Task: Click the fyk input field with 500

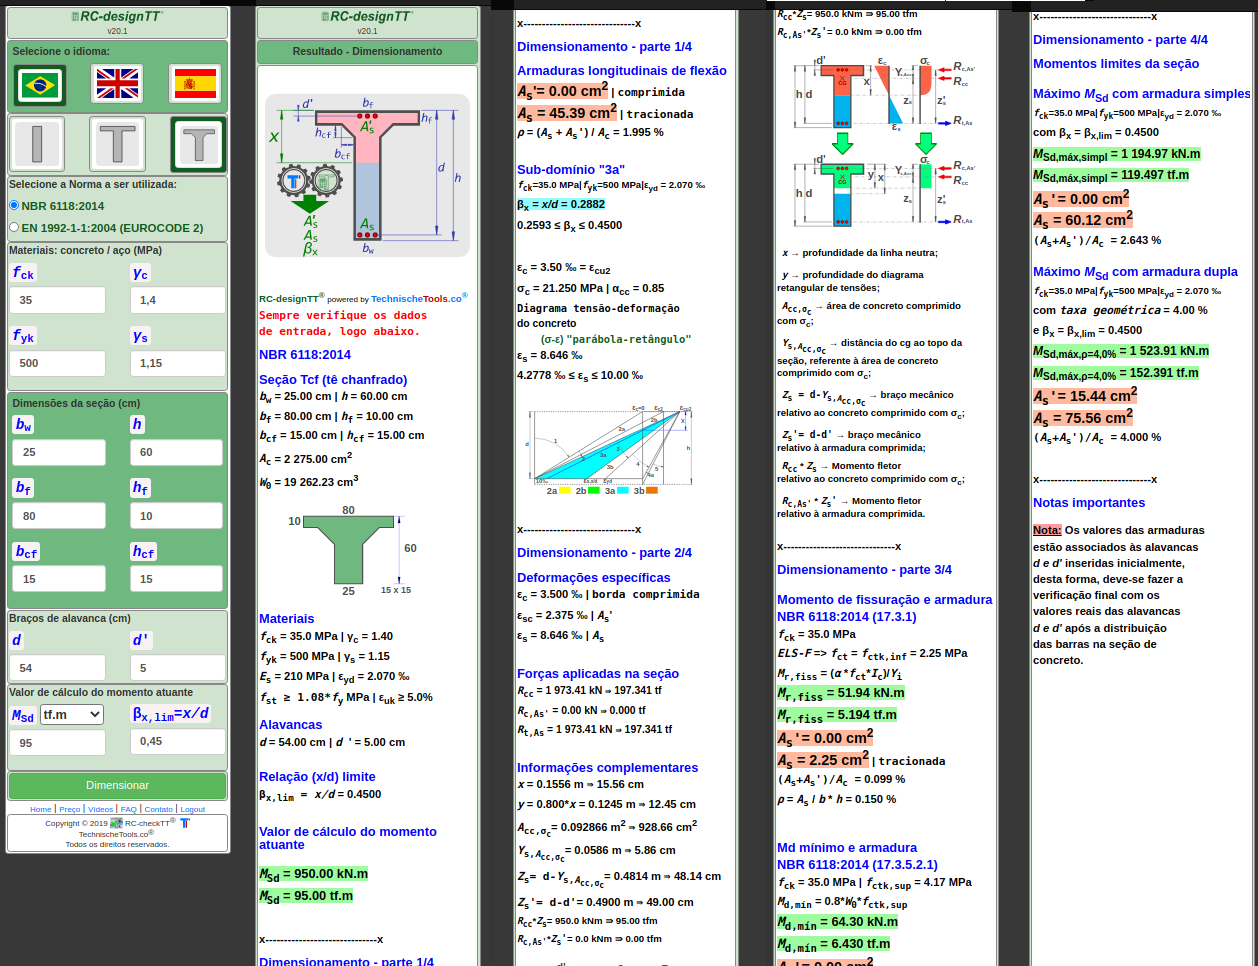Action: pyautogui.click(x=58, y=363)
